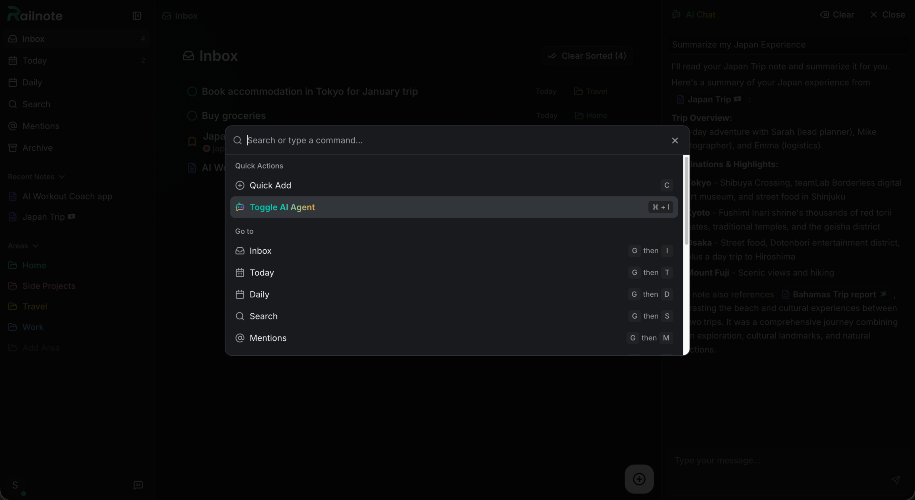Click Home folder tag on groceries task
Viewport: 915px width, 500px height.
591,116
